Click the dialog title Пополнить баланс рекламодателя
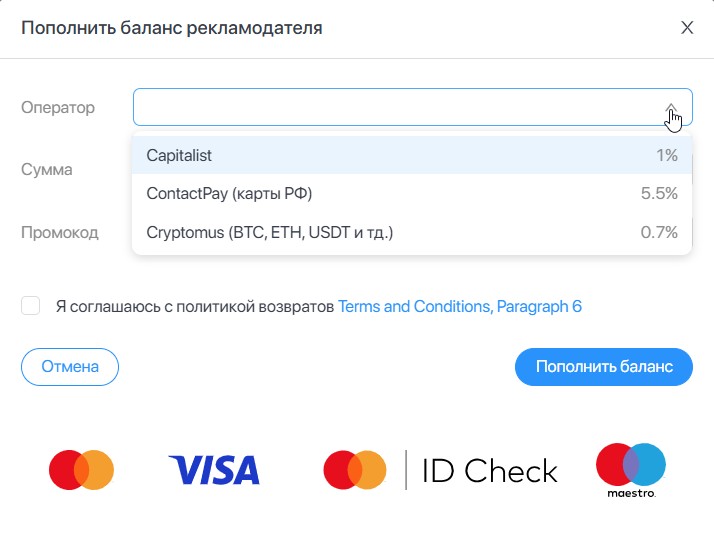This screenshot has height=558, width=714. 171,28
